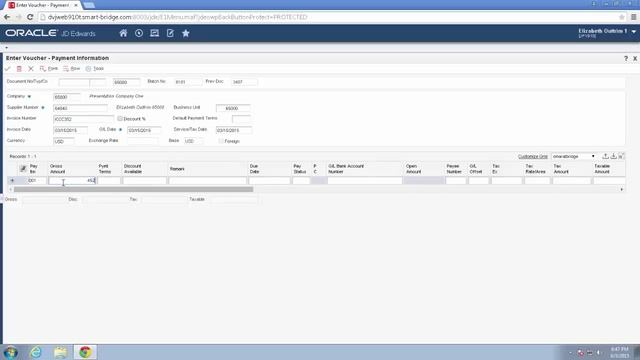Close the Enter Voucher form
640x360 pixels.
pyautogui.click(x=635, y=59)
